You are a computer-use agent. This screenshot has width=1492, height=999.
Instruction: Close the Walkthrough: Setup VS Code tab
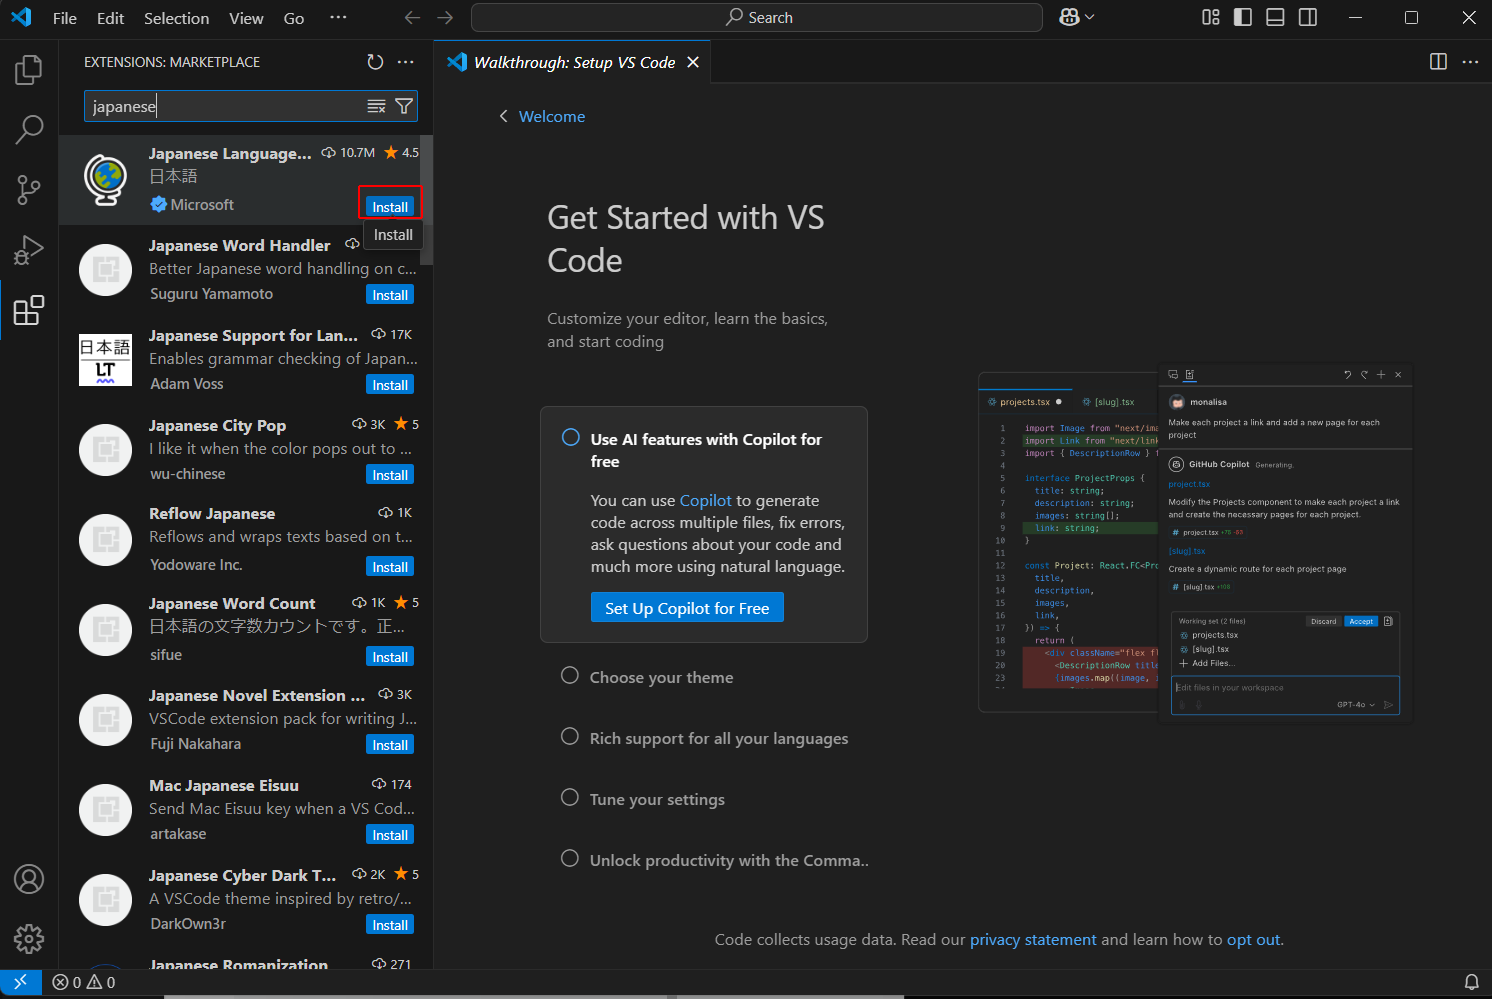[692, 62]
